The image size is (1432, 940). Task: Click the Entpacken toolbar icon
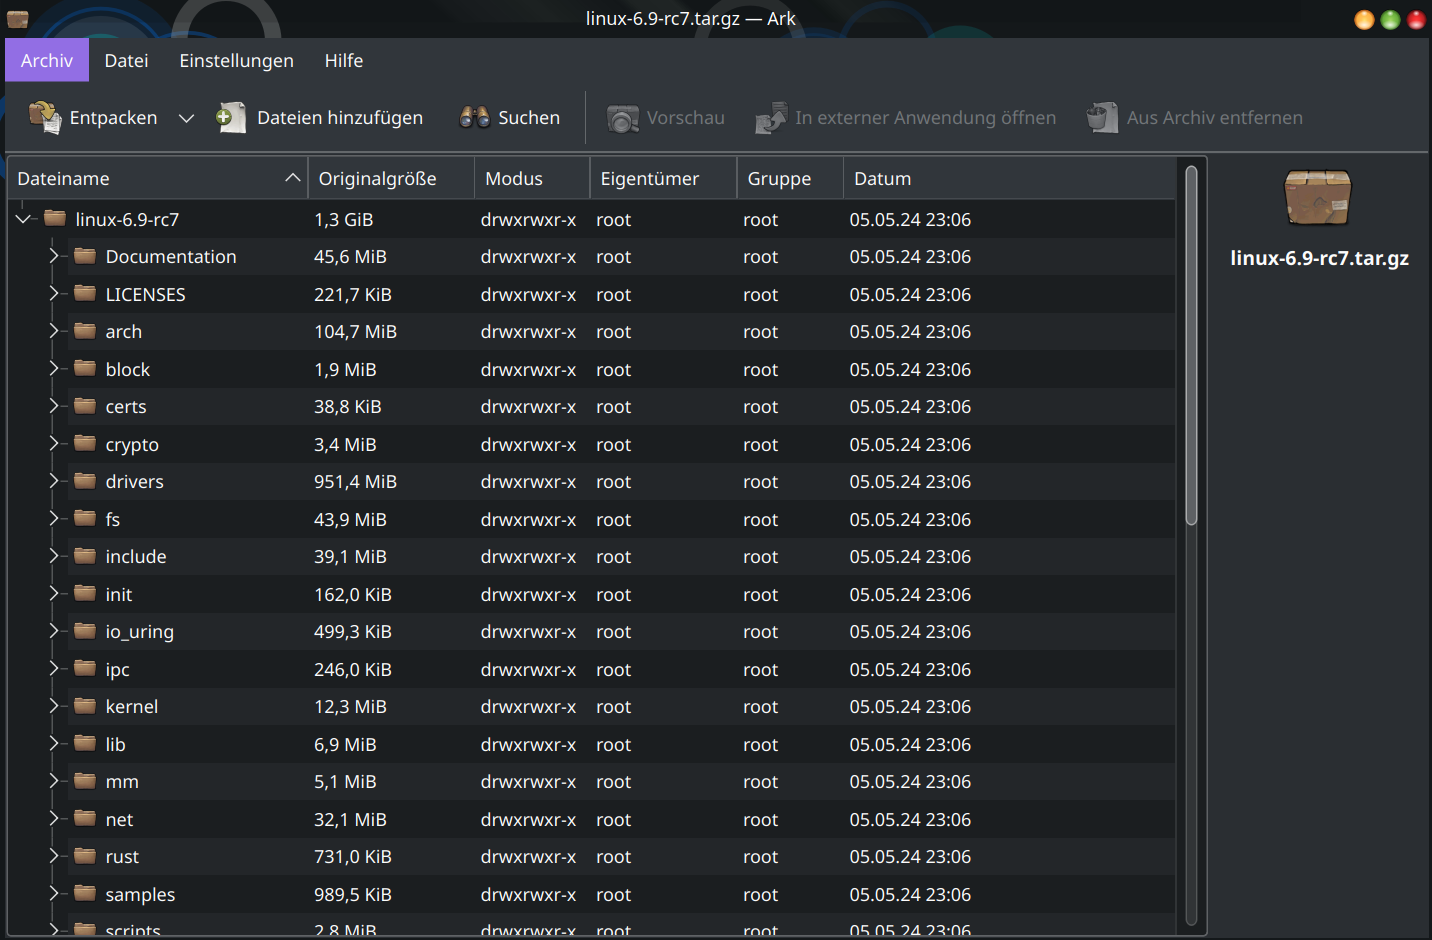(45, 117)
